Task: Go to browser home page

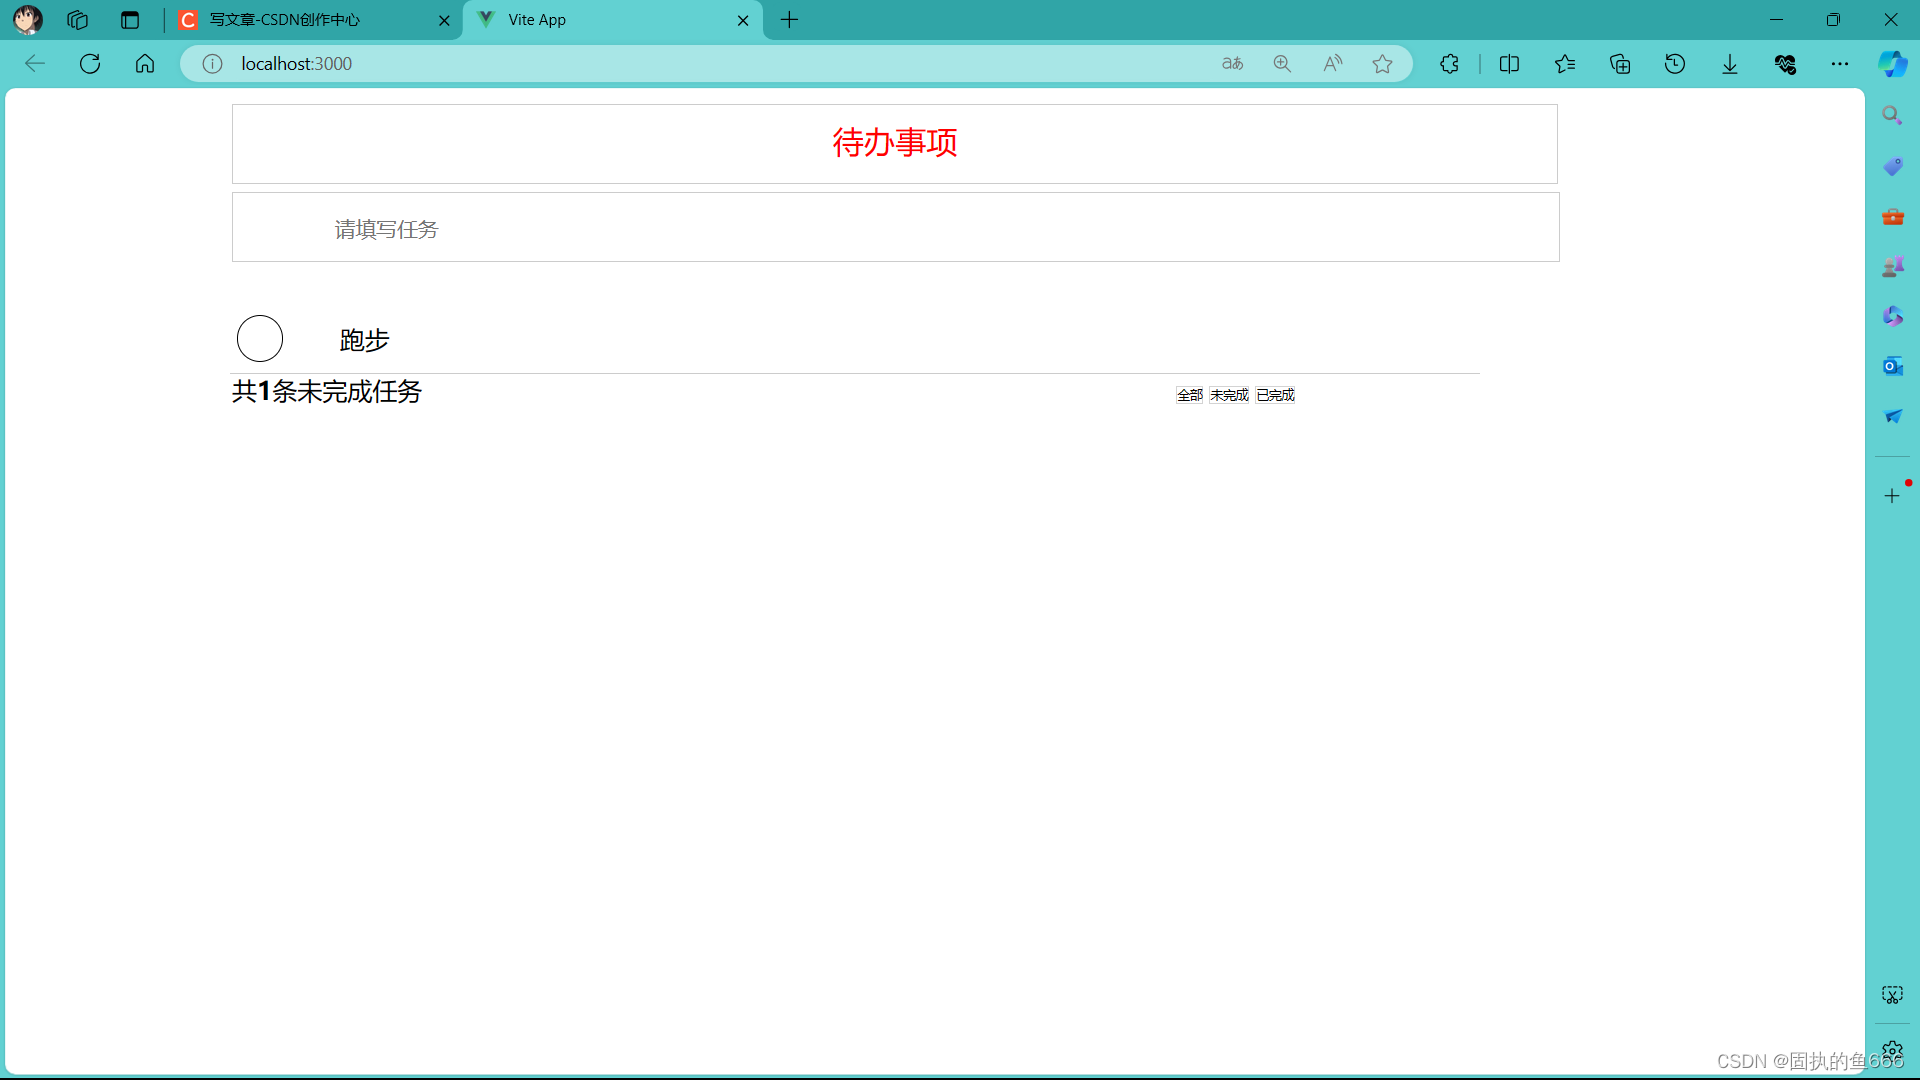Action: [x=145, y=64]
